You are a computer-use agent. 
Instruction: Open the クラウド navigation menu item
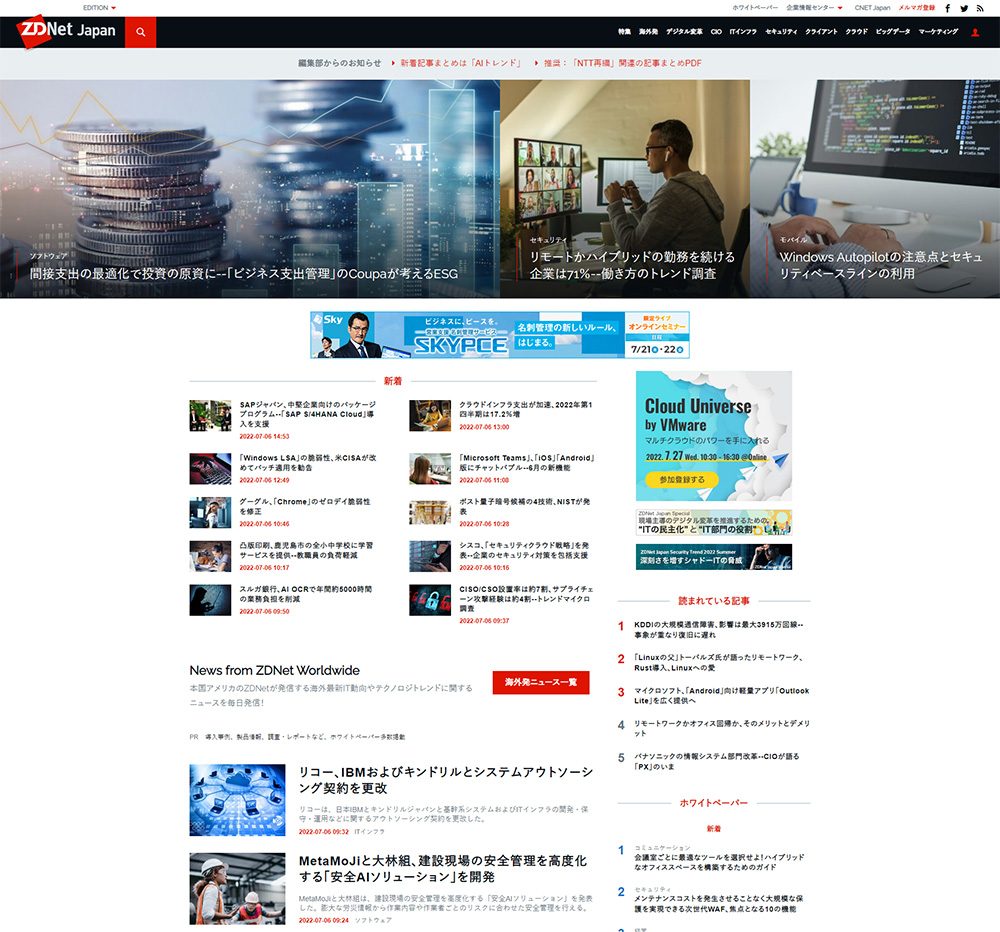click(856, 31)
